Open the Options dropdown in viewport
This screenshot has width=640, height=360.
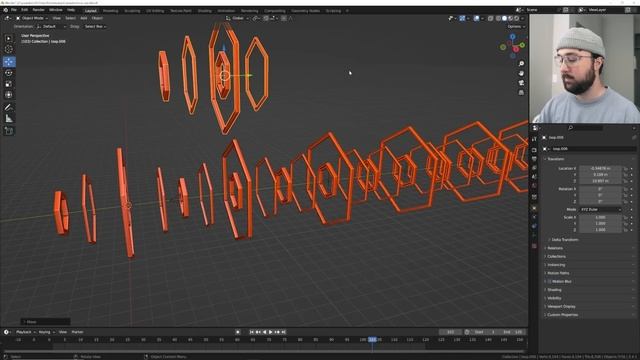tap(516, 27)
